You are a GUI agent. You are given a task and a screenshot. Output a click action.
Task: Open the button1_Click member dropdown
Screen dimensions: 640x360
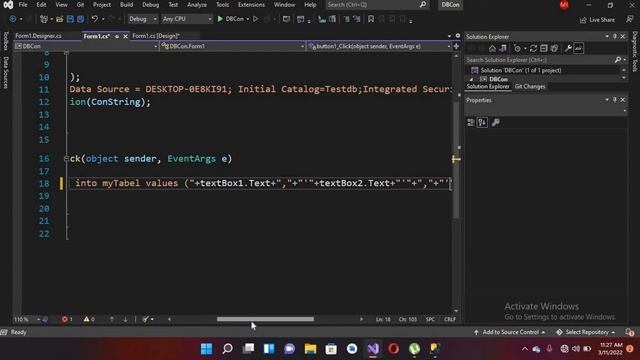pyautogui.click(x=379, y=46)
